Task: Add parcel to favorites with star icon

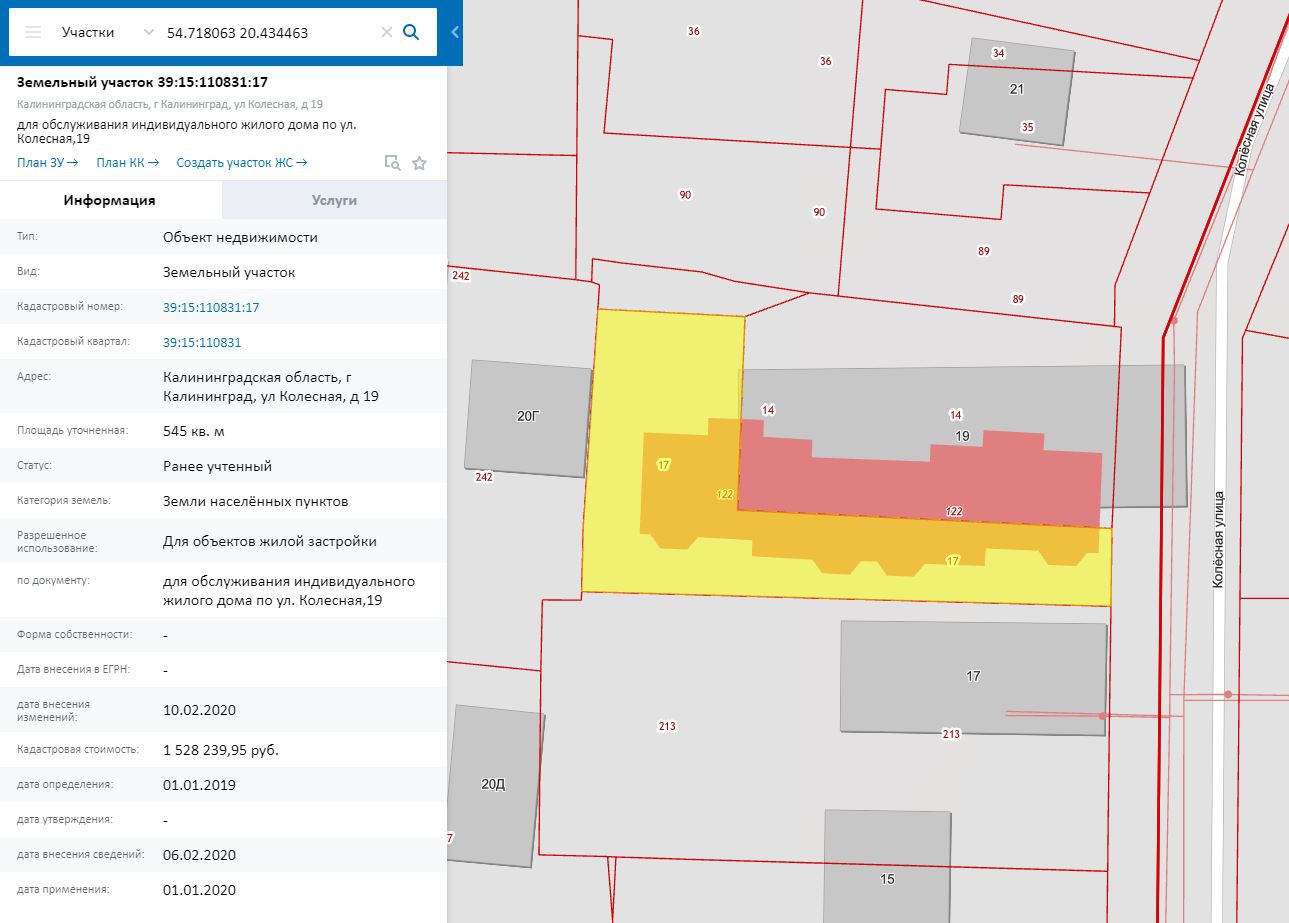Action: click(419, 163)
